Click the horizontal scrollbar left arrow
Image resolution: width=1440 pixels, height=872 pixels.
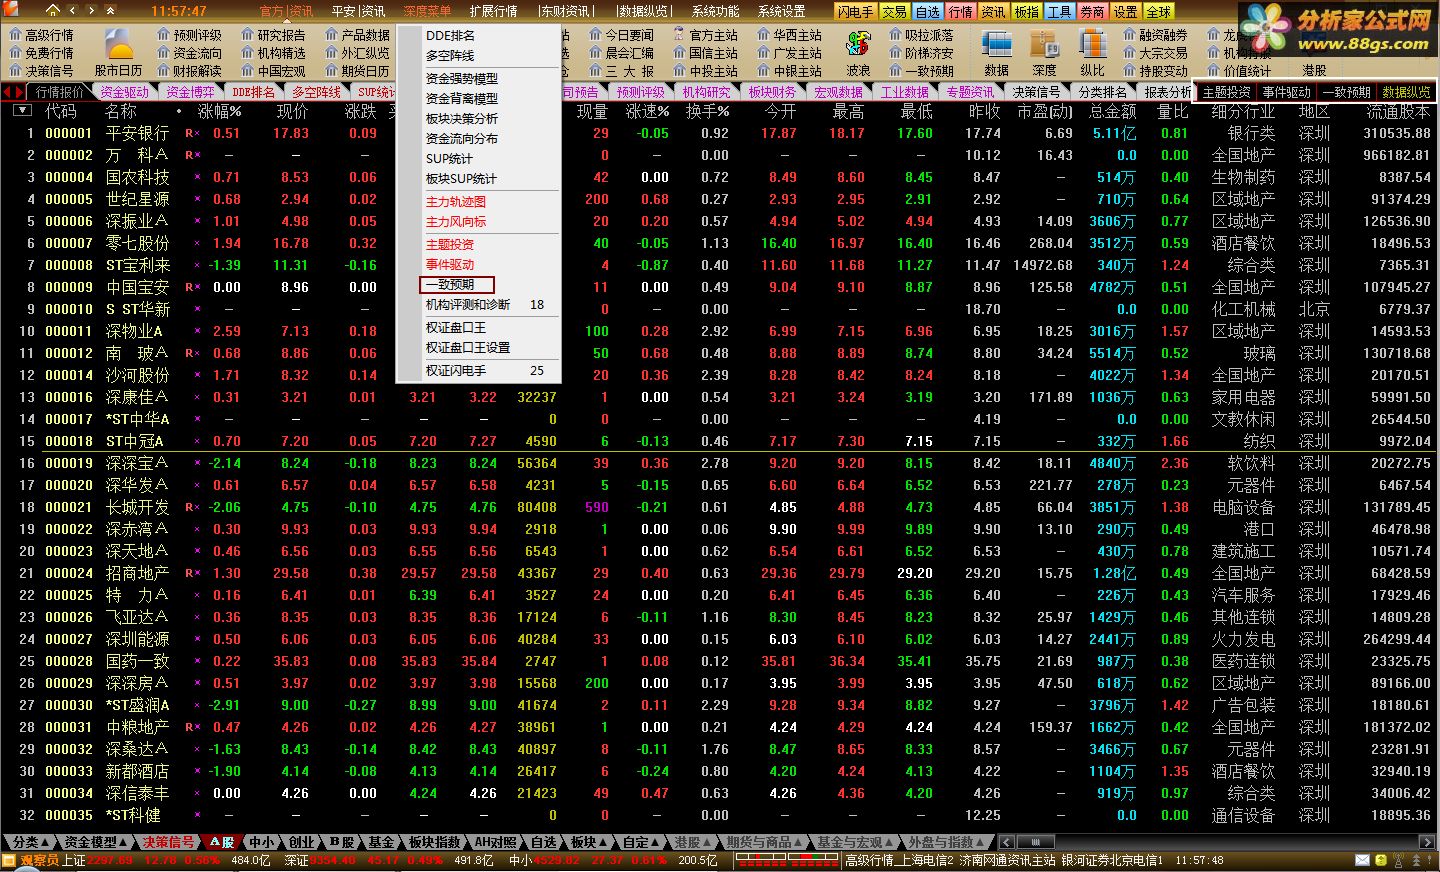tap(1006, 842)
